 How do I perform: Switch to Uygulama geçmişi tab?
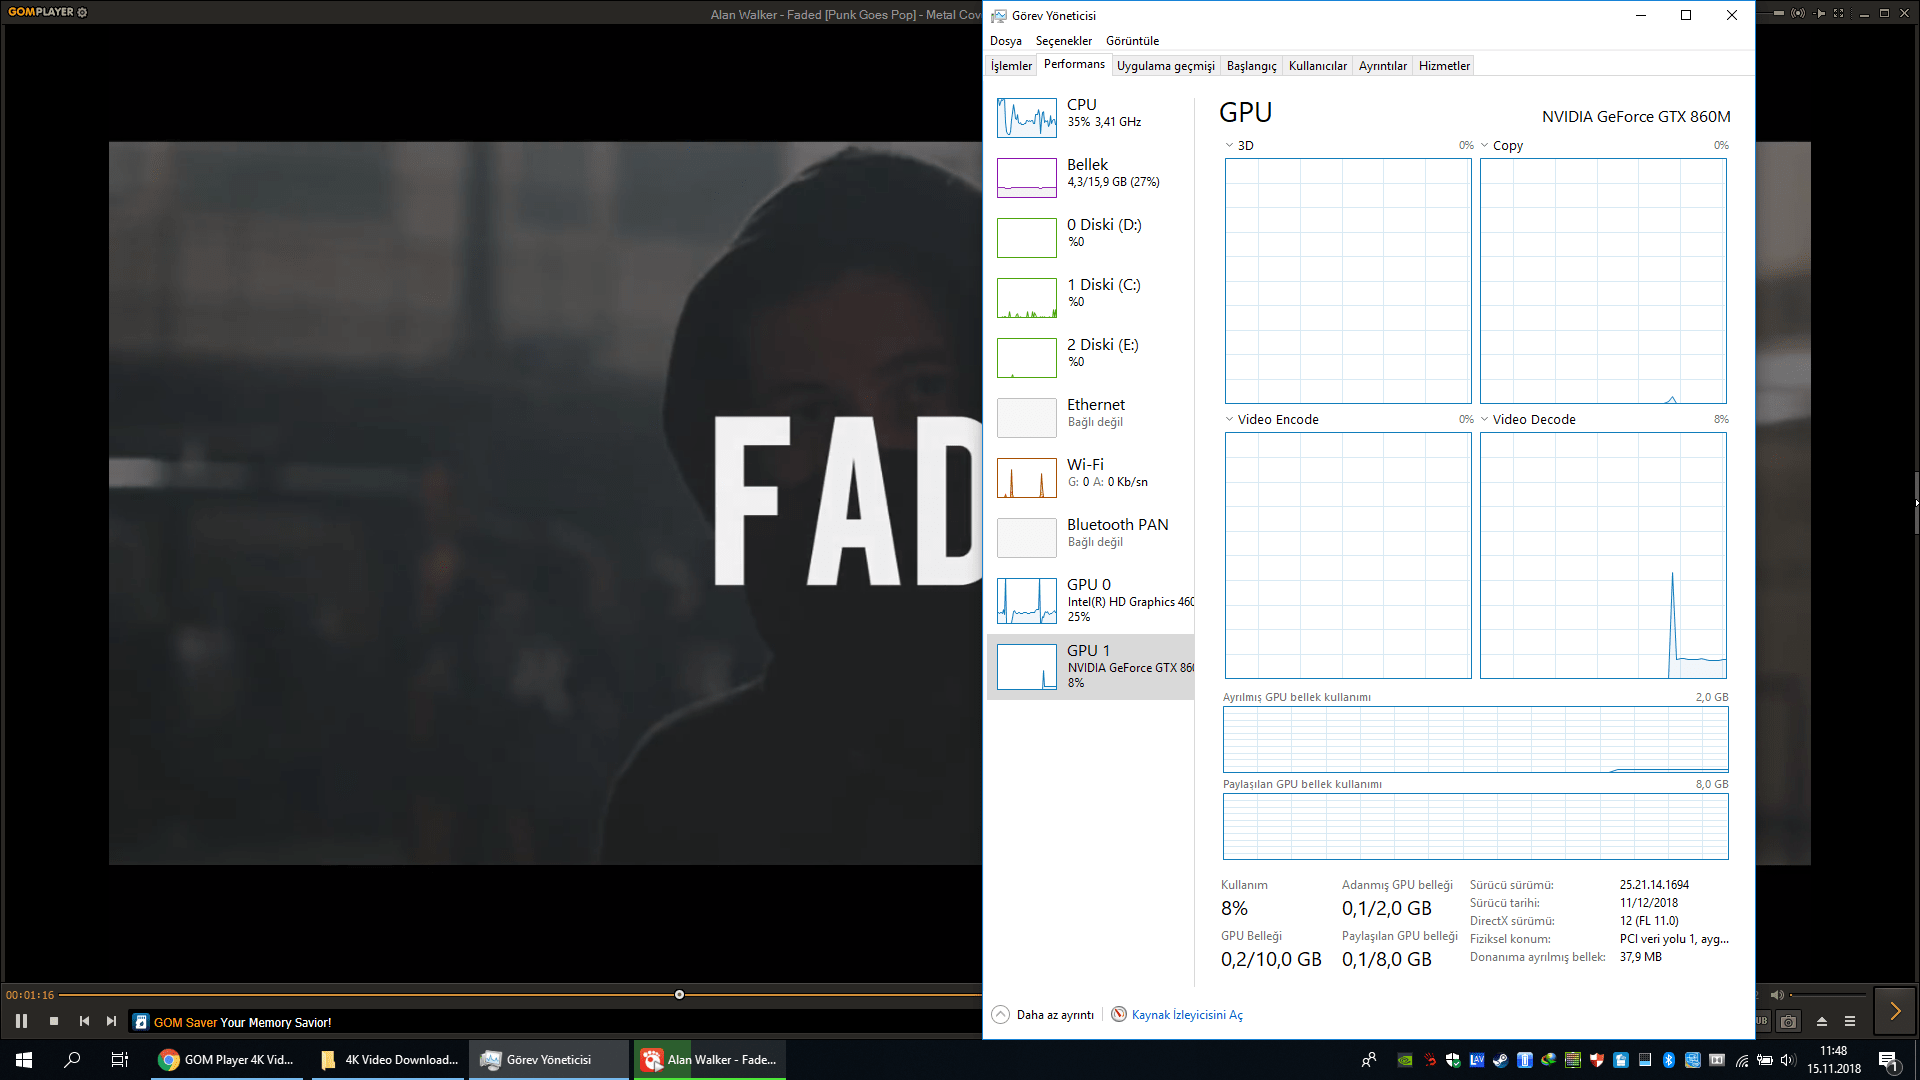[x=1165, y=66]
